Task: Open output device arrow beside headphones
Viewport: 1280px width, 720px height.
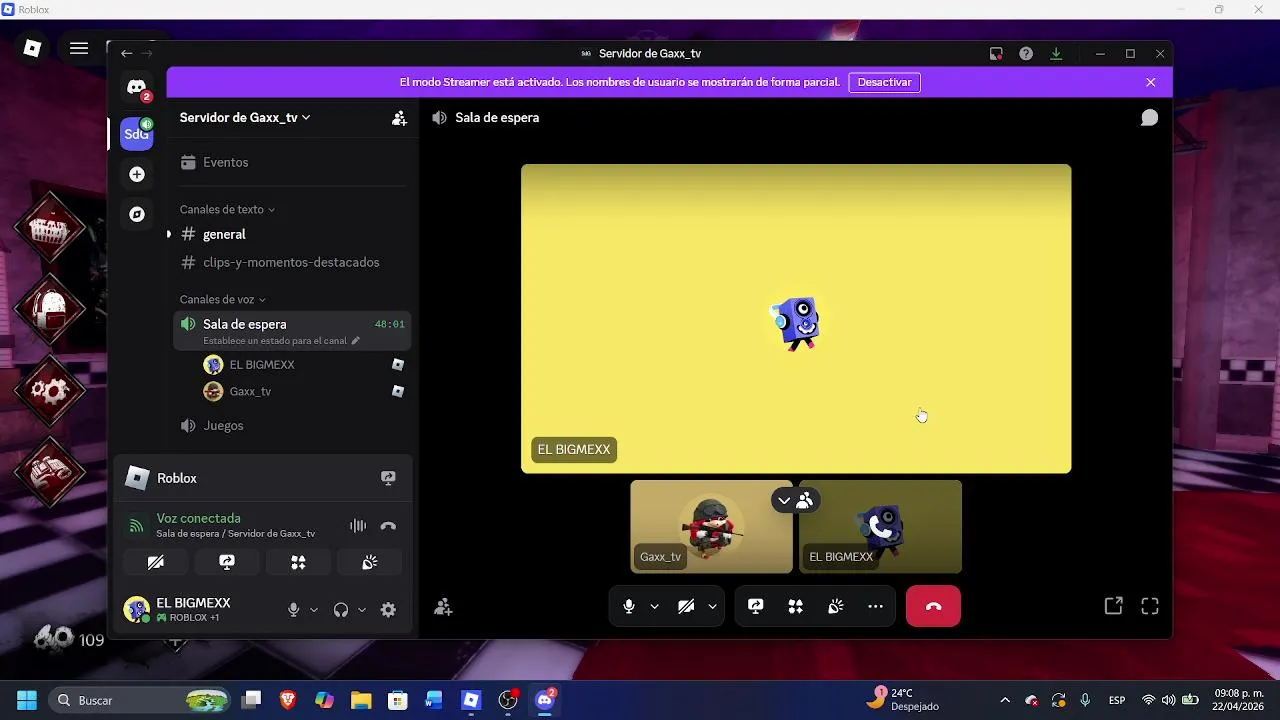Action: coord(362,610)
